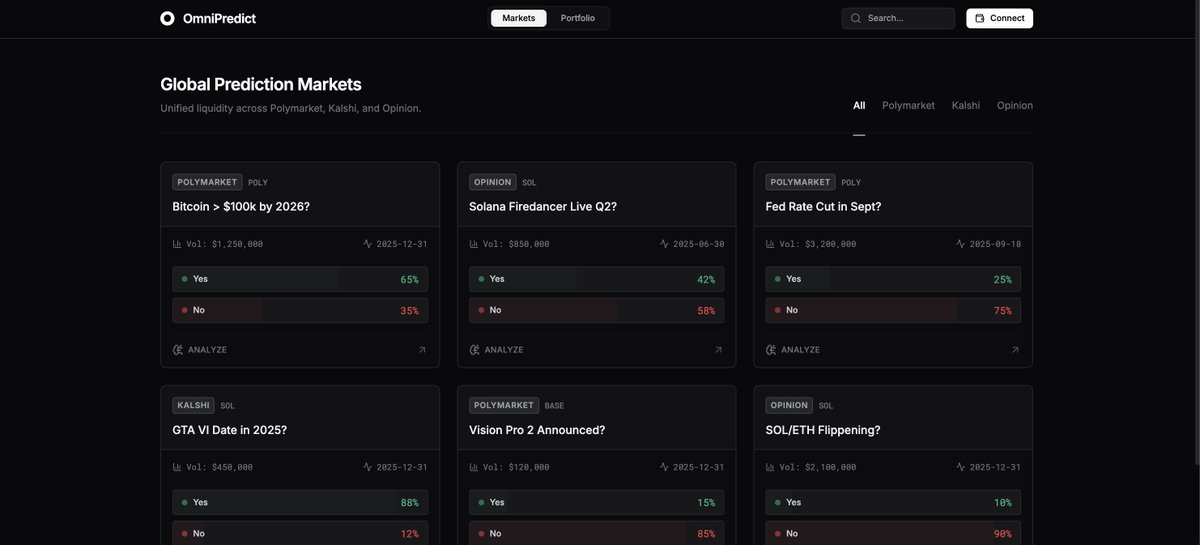Open external link arrow on Bitcoin card

tap(422, 350)
